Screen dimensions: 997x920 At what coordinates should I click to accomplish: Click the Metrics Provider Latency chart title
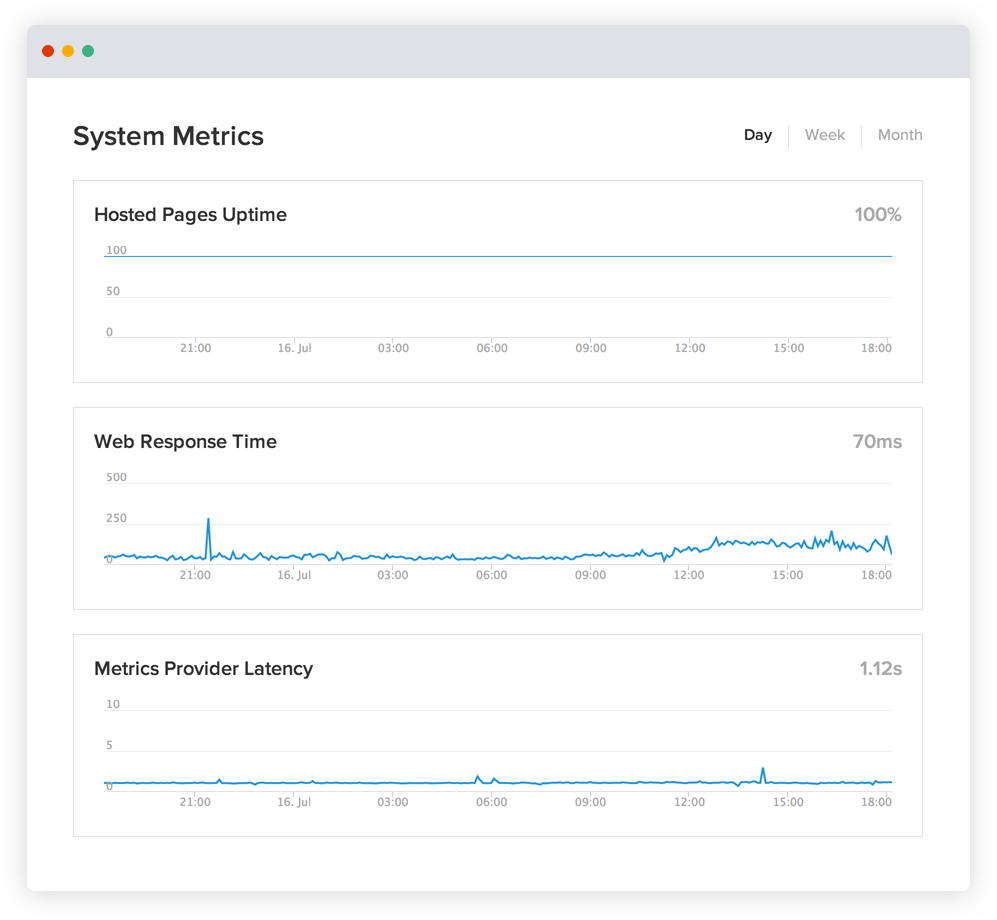coord(203,669)
